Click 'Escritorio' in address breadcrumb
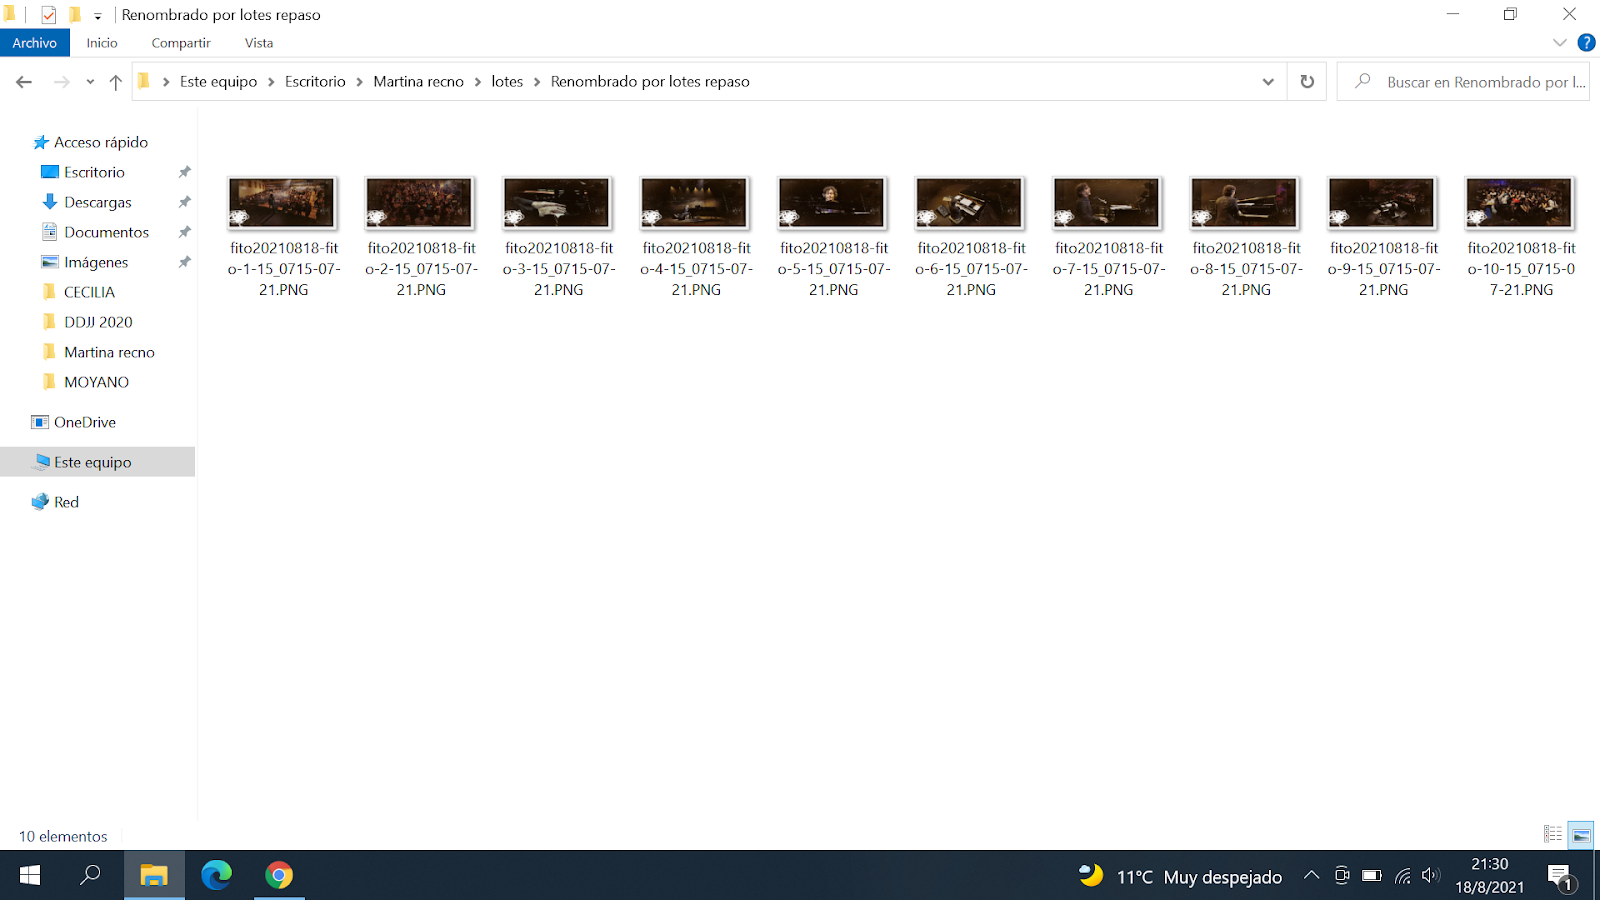The image size is (1600, 900). click(x=315, y=82)
